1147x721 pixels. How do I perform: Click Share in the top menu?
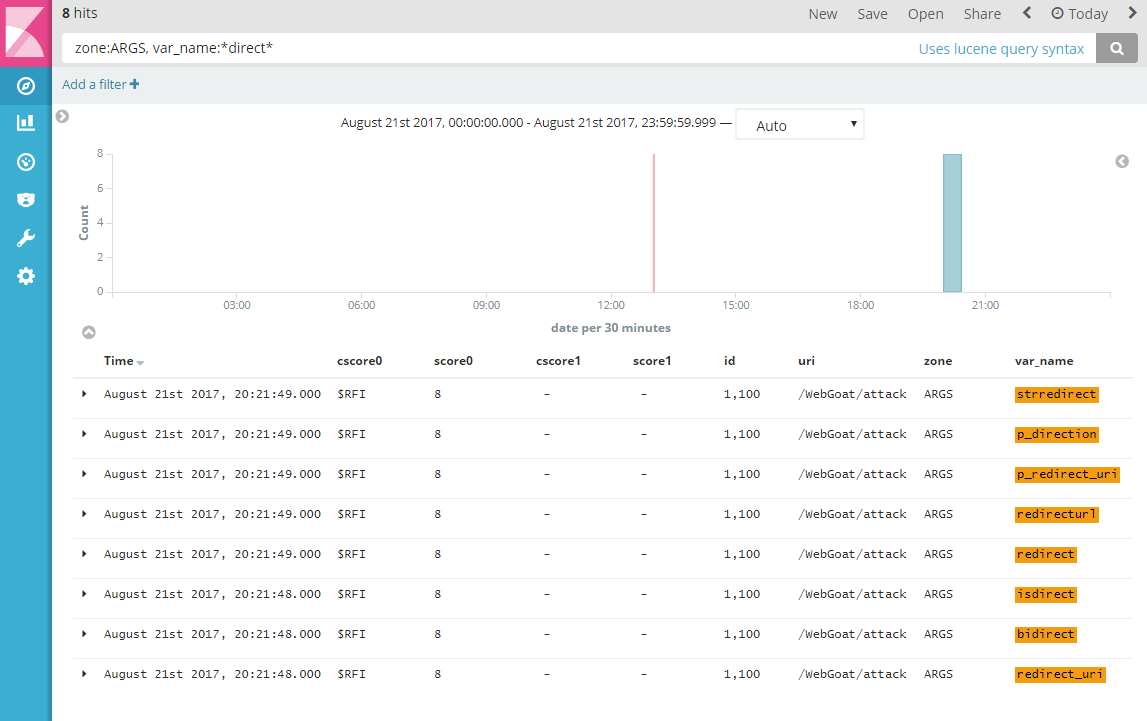(982, 14)
